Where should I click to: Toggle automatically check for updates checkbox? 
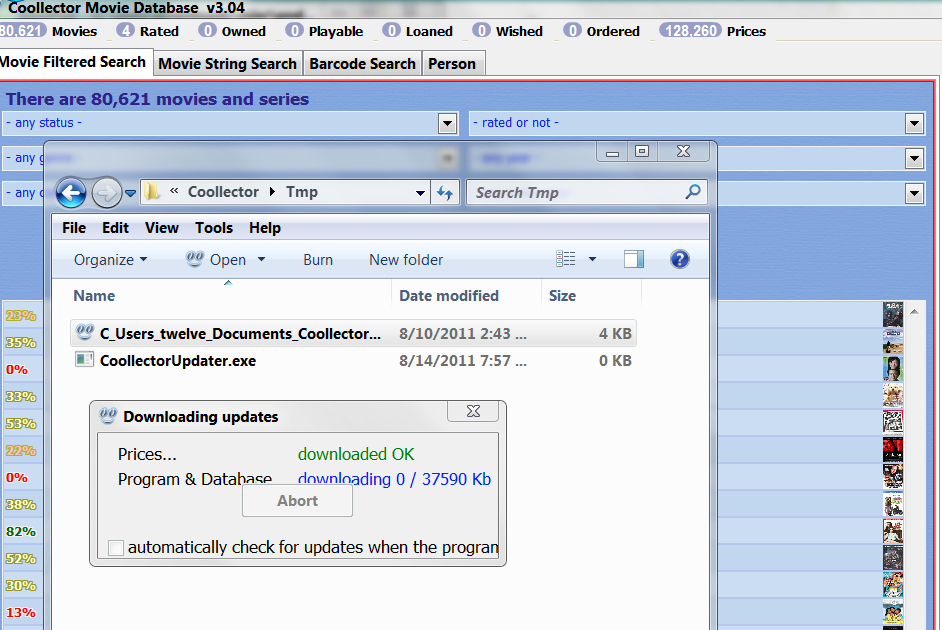coord(116,548)
